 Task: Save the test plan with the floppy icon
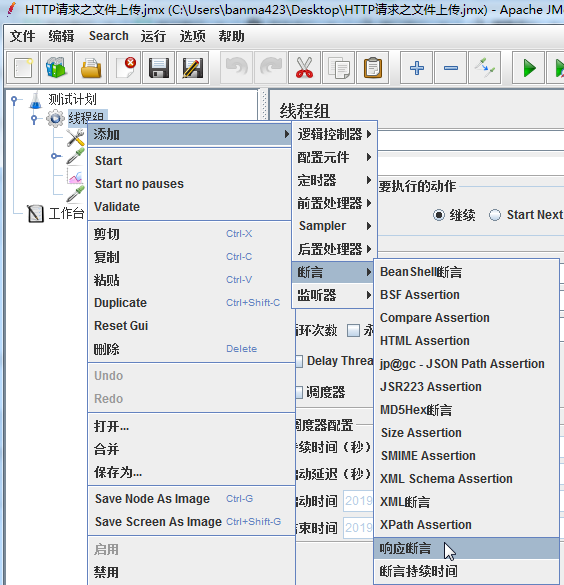click(x=159, y=68)
